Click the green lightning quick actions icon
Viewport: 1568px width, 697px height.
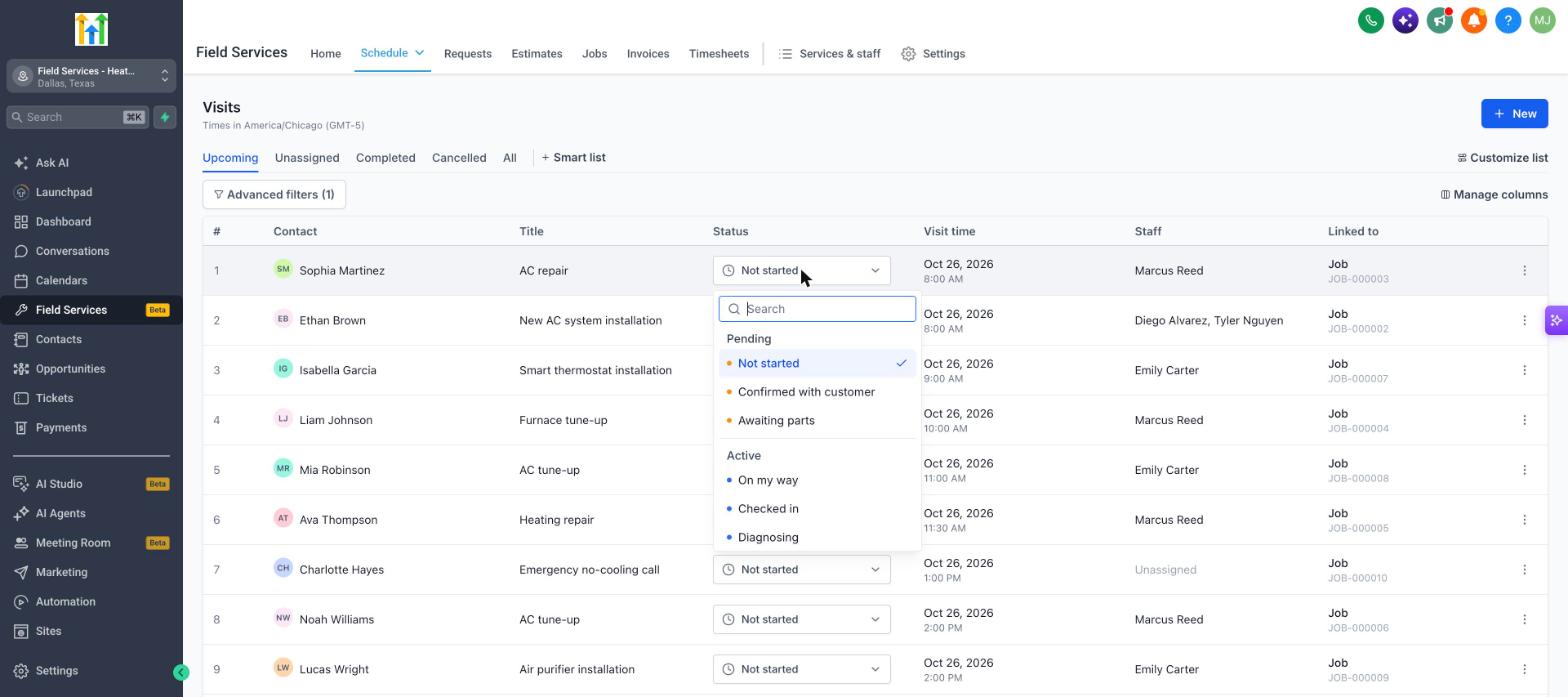pos(165,117)
